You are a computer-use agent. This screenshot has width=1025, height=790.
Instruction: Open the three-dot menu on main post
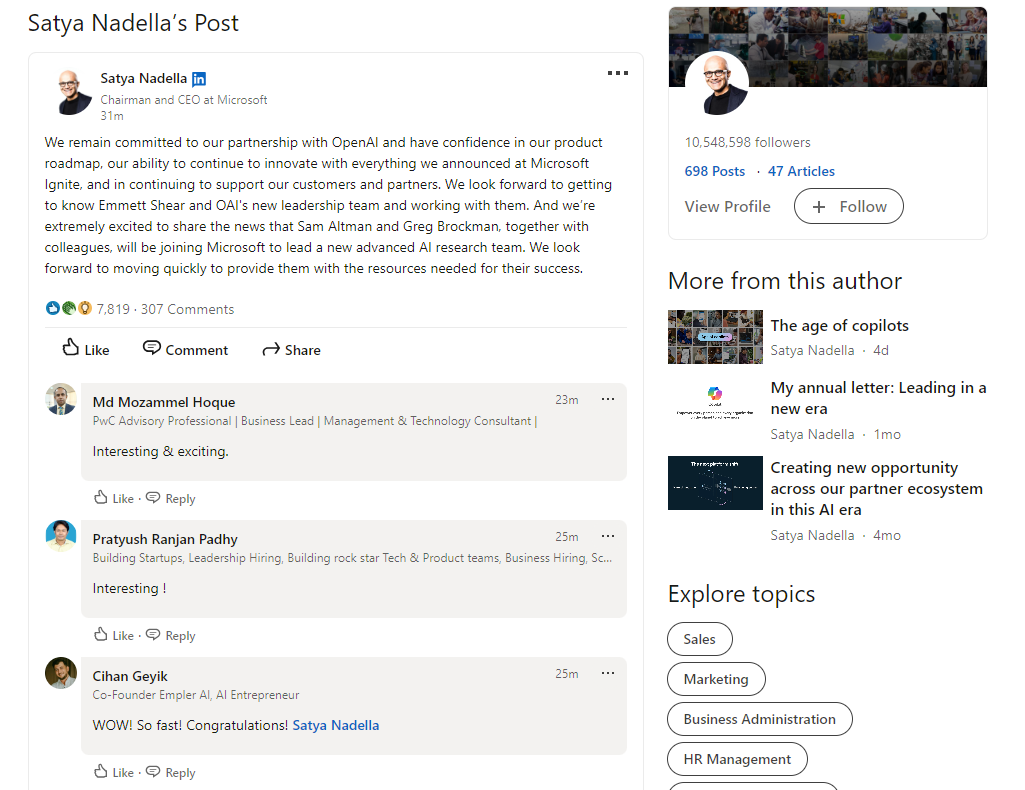pos(618,73)
